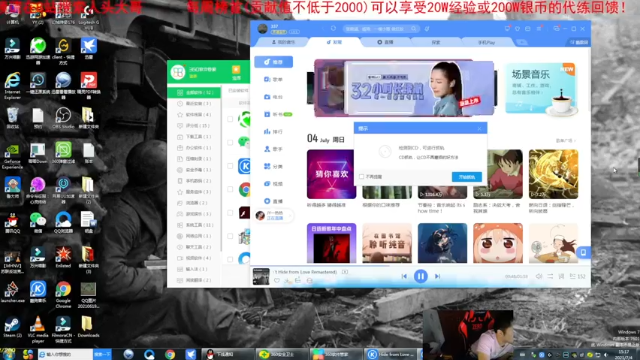The image size is (640, 360).
Task: Go to previous track
Action: (x=404, y=276)
